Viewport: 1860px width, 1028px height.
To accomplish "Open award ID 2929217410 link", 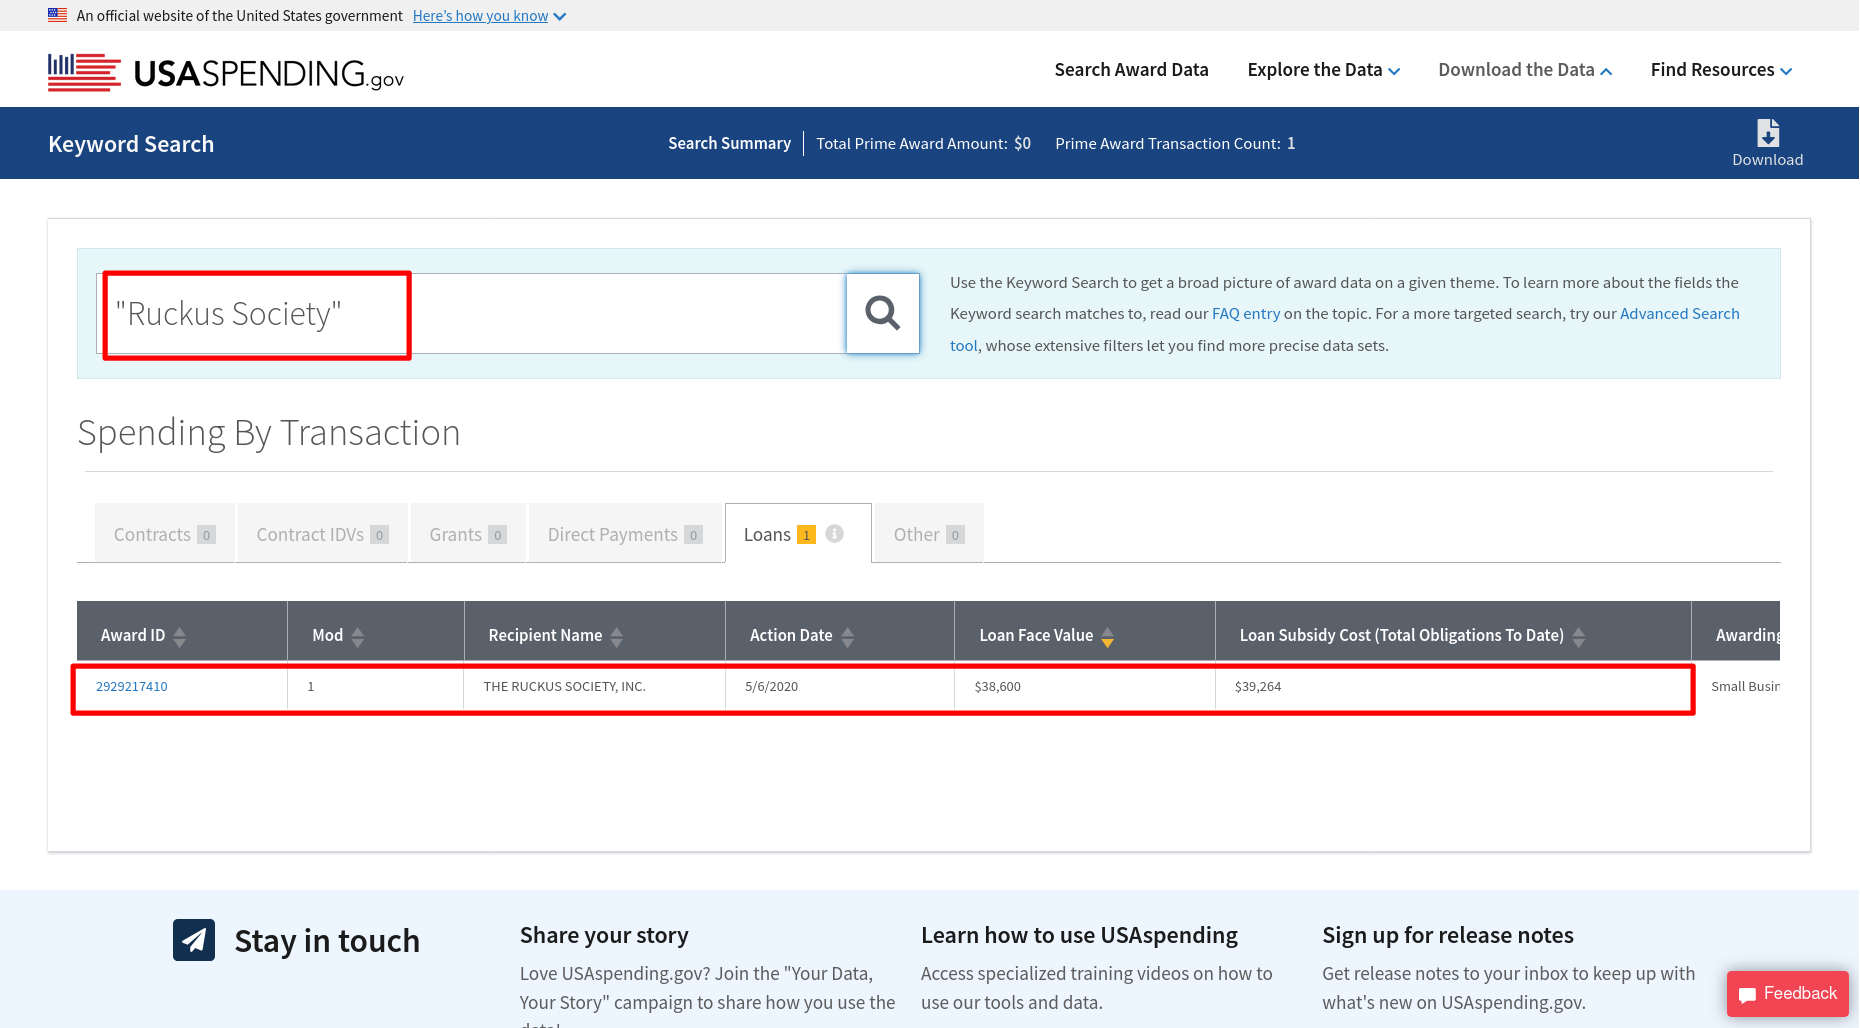I will pyautogui.click(x=132, y=687).
